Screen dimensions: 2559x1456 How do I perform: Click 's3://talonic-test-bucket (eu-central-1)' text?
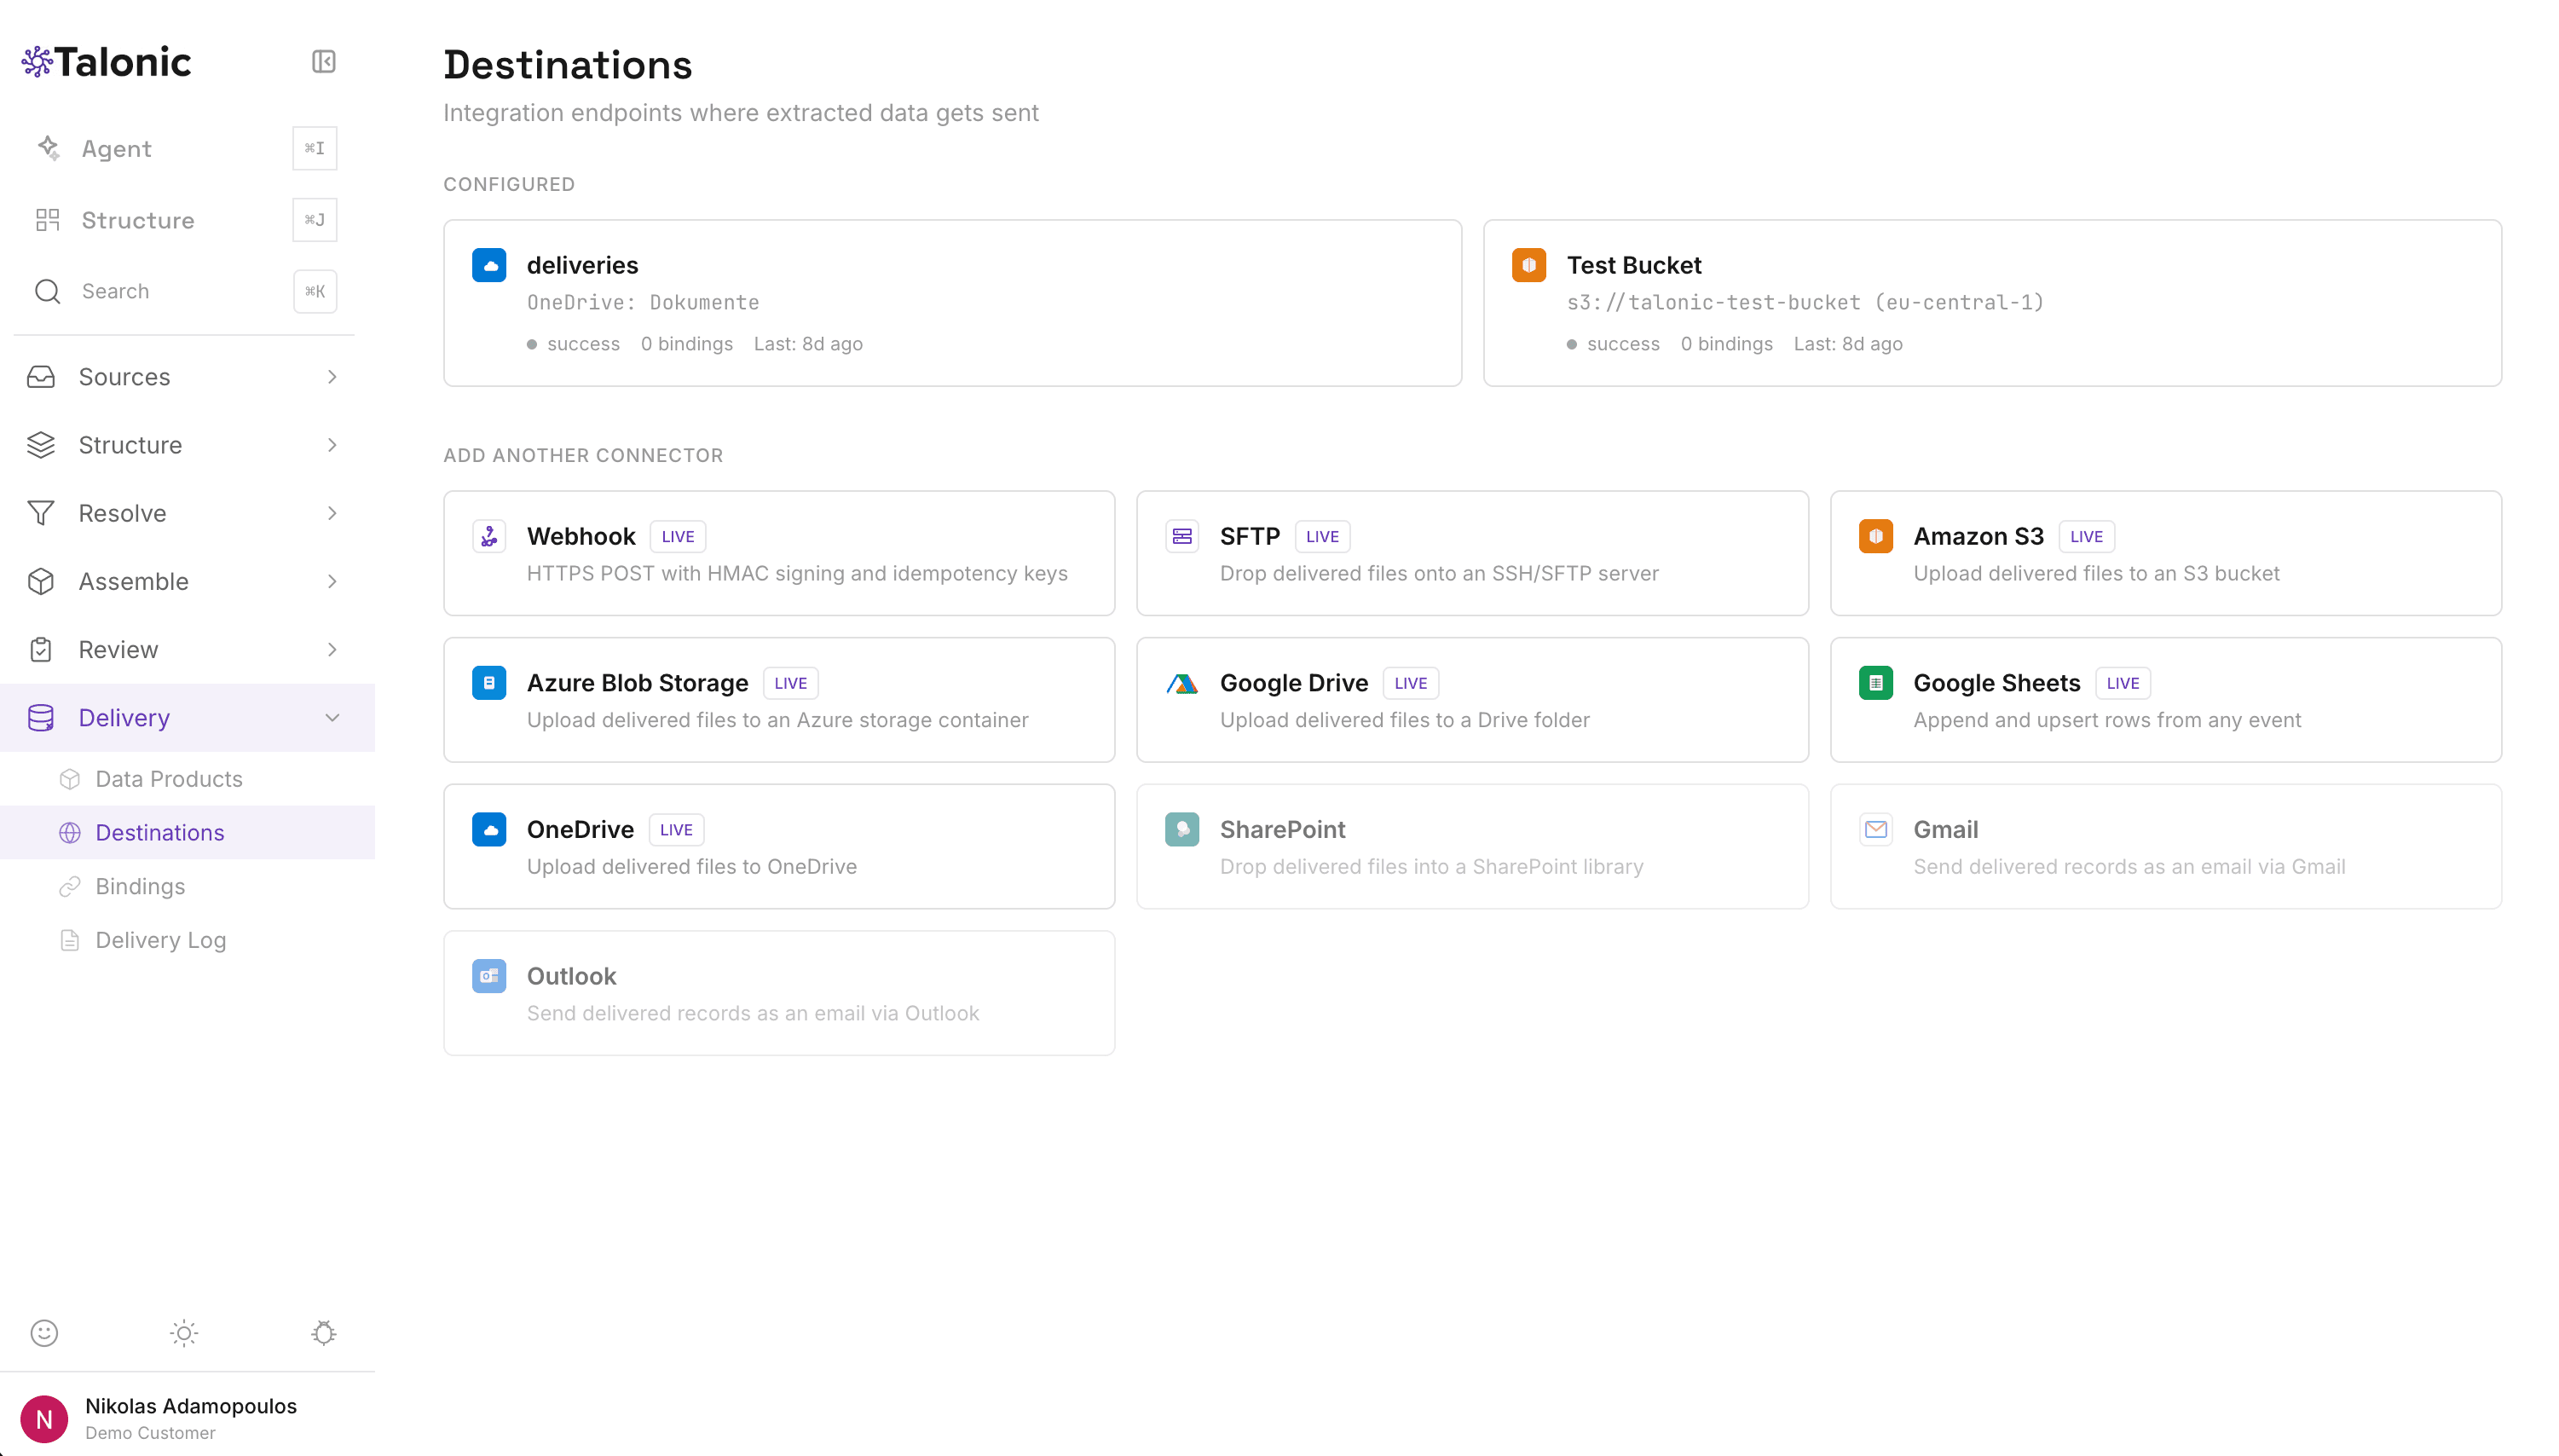(1805, 302)
